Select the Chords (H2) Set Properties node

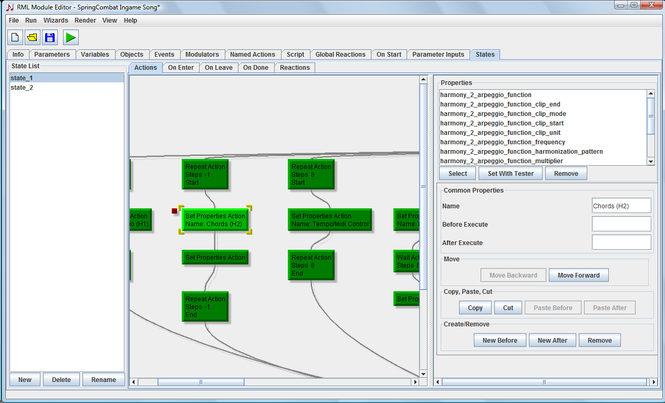(215, 220)
